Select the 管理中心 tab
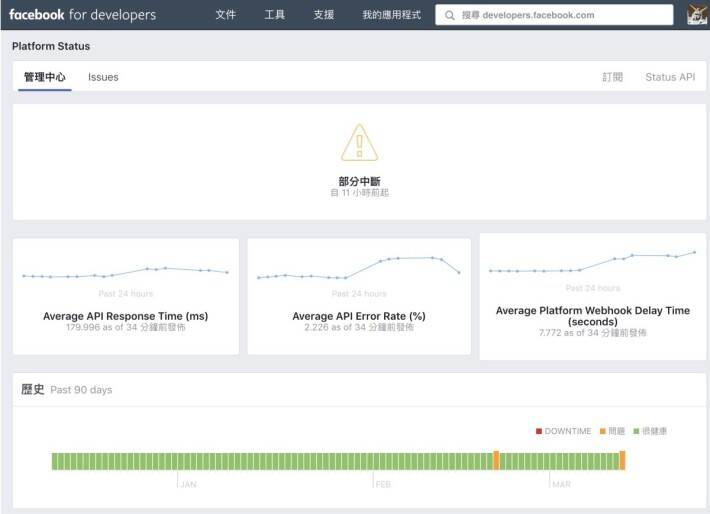This screenshot has width=710, height=514. pos(45,77)
